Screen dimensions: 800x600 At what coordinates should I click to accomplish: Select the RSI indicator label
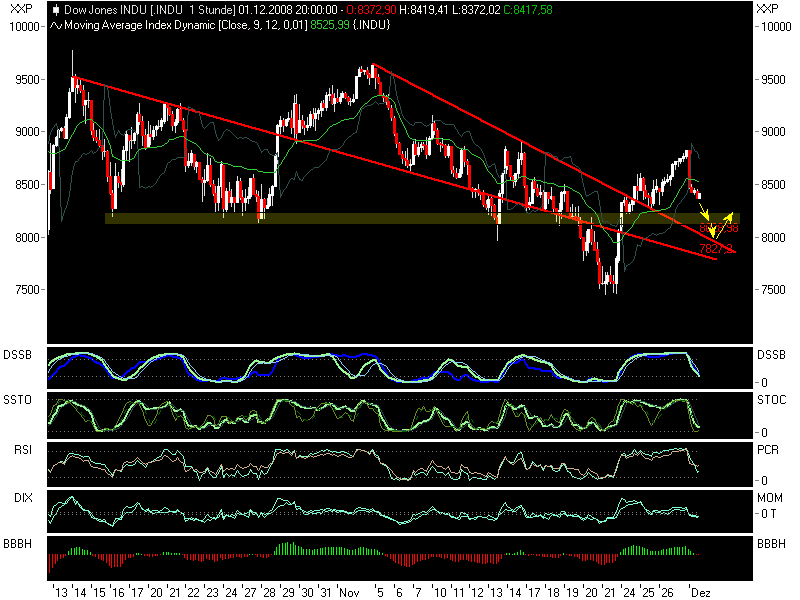[x=23, y=450]
